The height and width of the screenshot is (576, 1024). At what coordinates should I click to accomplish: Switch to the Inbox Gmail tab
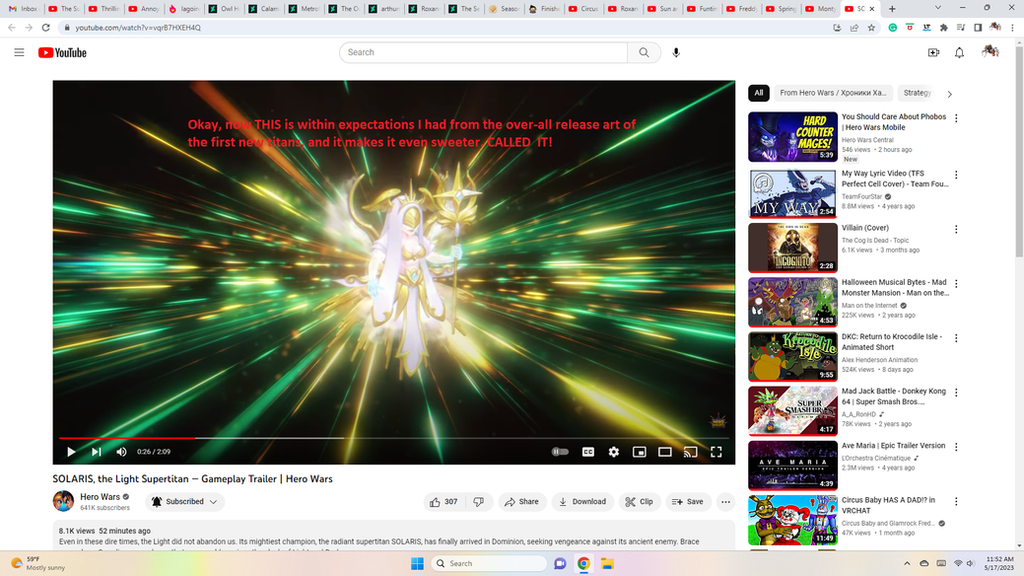(x=23, y=8)
